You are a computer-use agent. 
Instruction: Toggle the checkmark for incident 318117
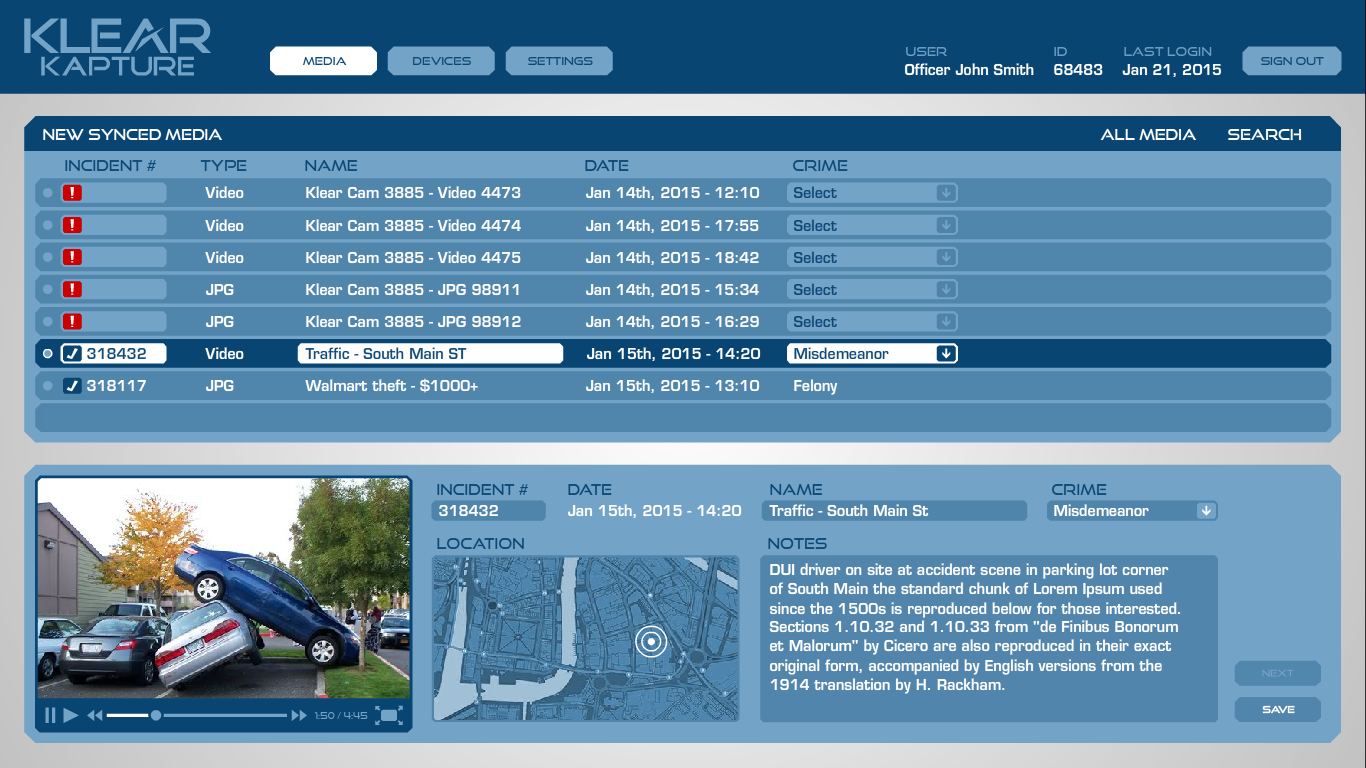point(72,386)
